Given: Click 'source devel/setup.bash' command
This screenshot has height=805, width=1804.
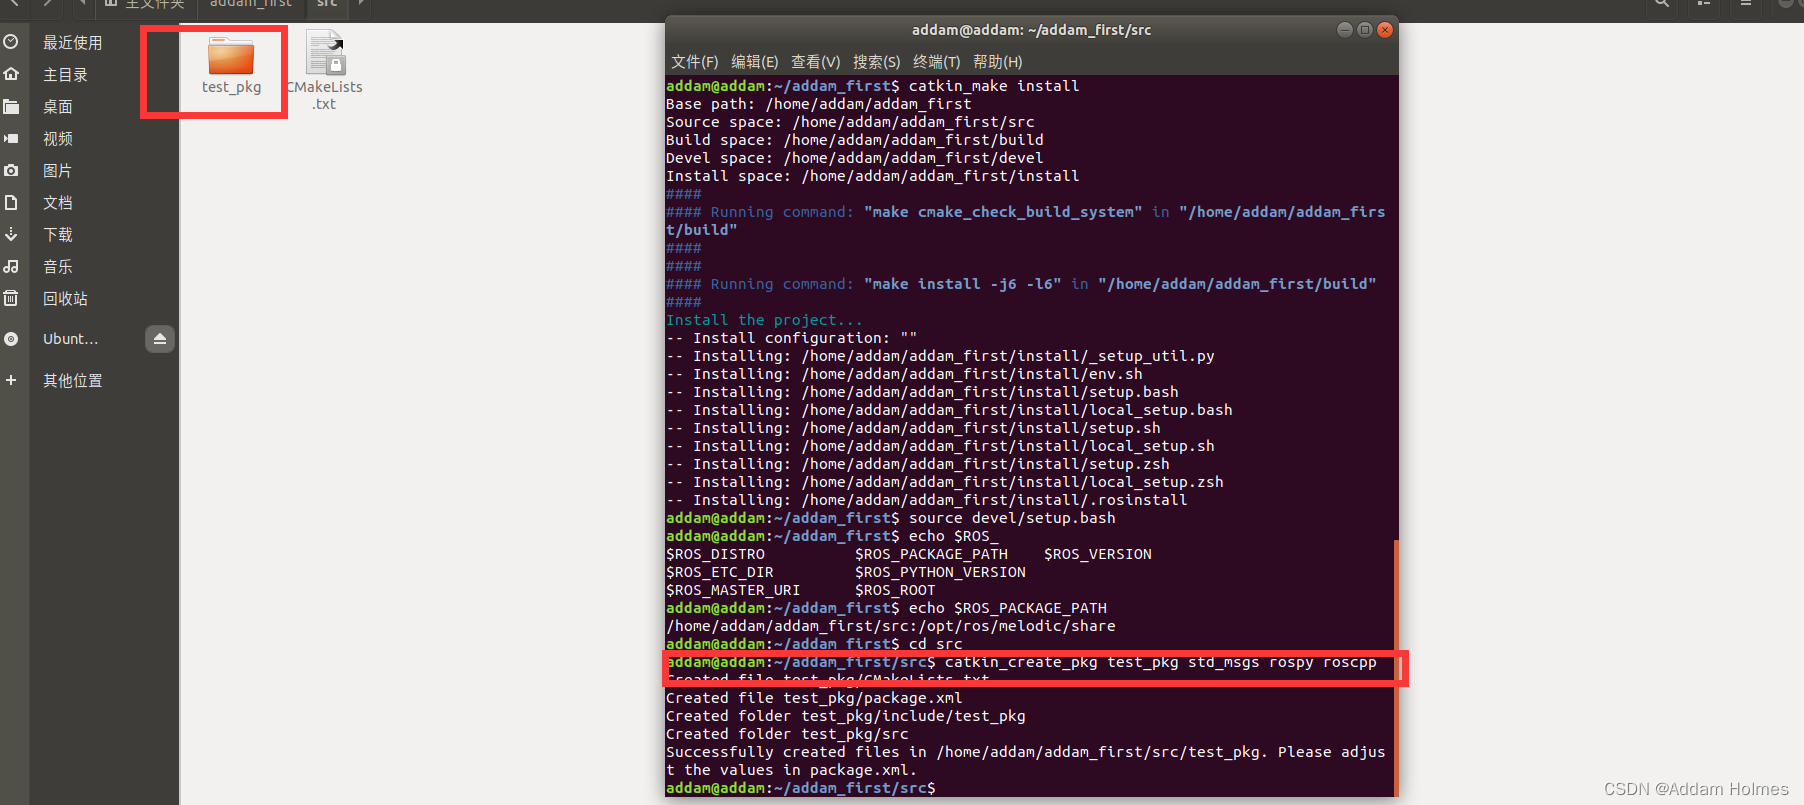Looking at the screenshot, I should click(x=1012, y=518).
